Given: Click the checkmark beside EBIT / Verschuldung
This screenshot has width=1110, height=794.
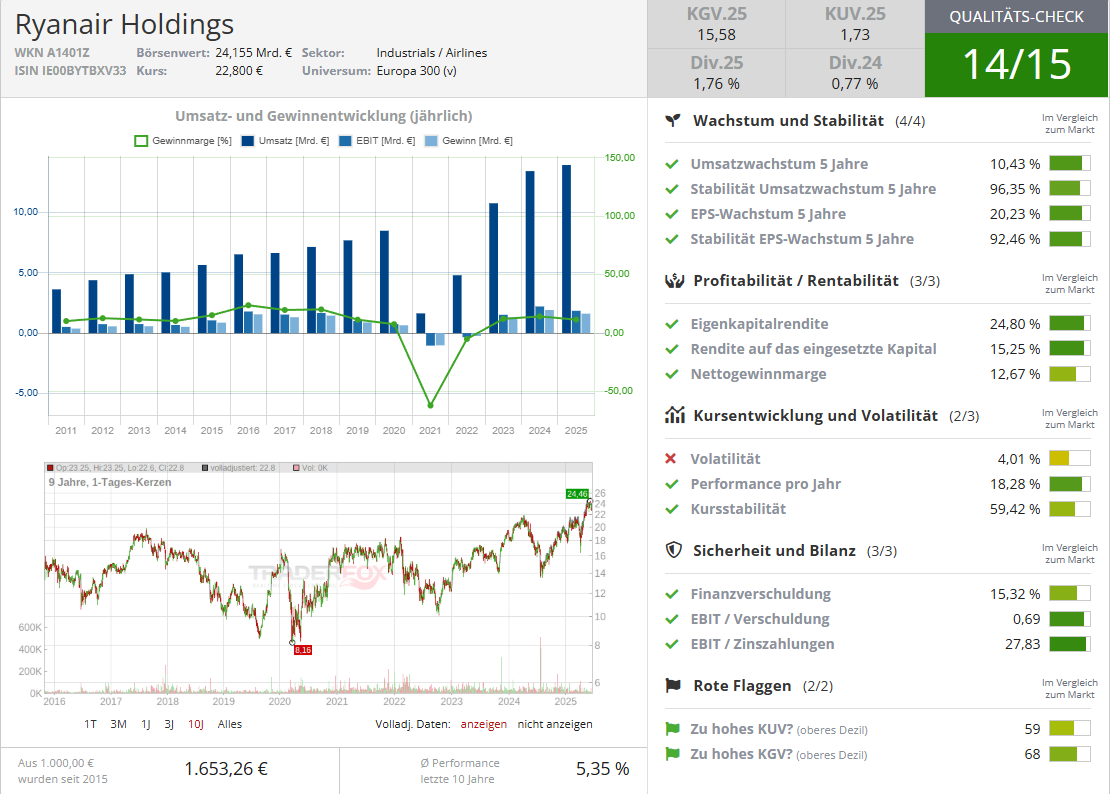Looking at the screenshot, I should coord(672,619).
